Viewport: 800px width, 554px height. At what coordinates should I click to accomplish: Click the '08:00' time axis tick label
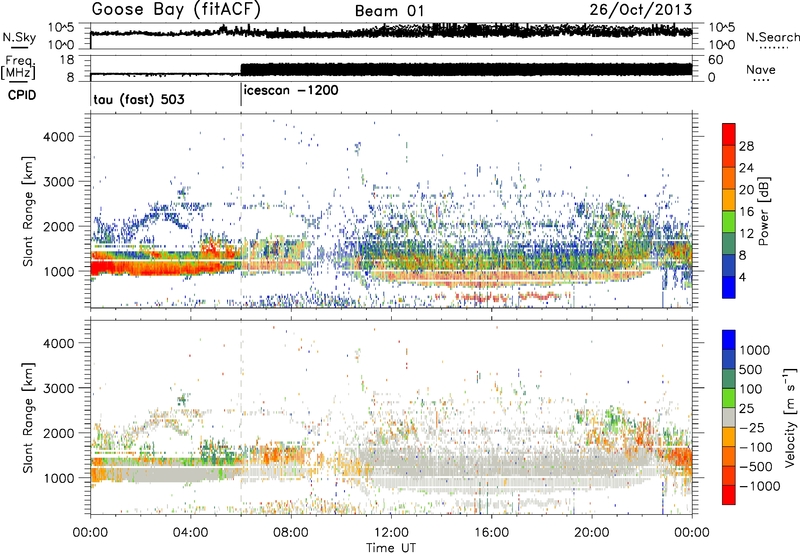coord(290,533)
